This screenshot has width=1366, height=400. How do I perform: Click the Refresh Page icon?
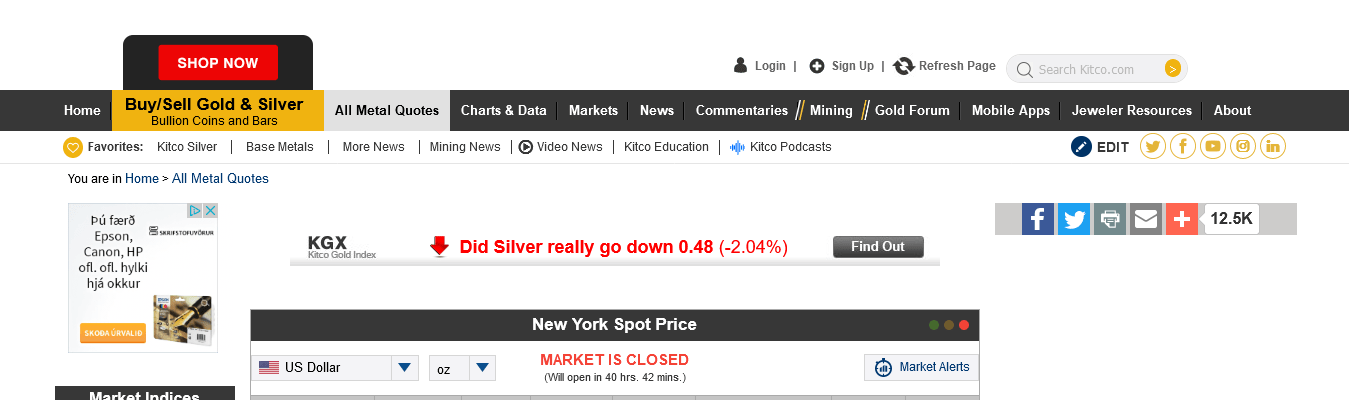[904, 66]
